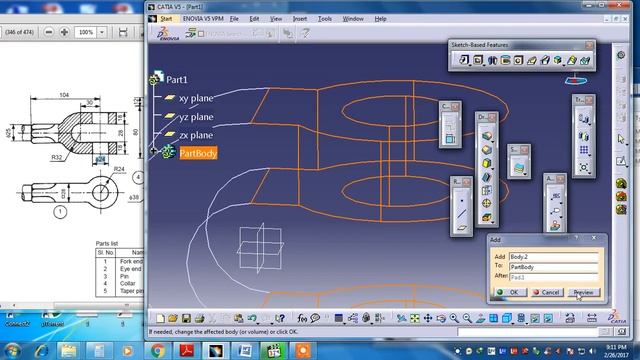
Task: Select the Draft Angle tool icon
Action: click(487, 163)
